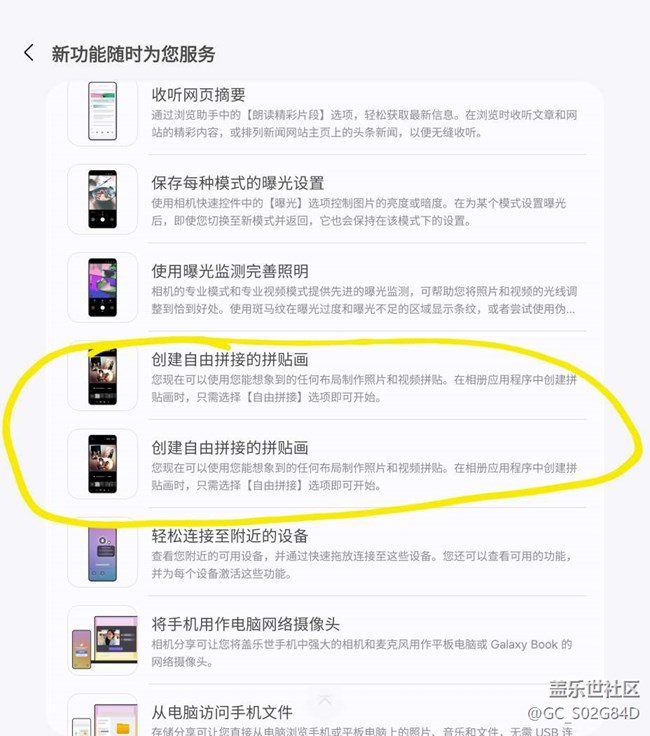The image size is (650, 736).
Task: Tap the scroll-up chevron near the bottom
Action: (325, 700)
